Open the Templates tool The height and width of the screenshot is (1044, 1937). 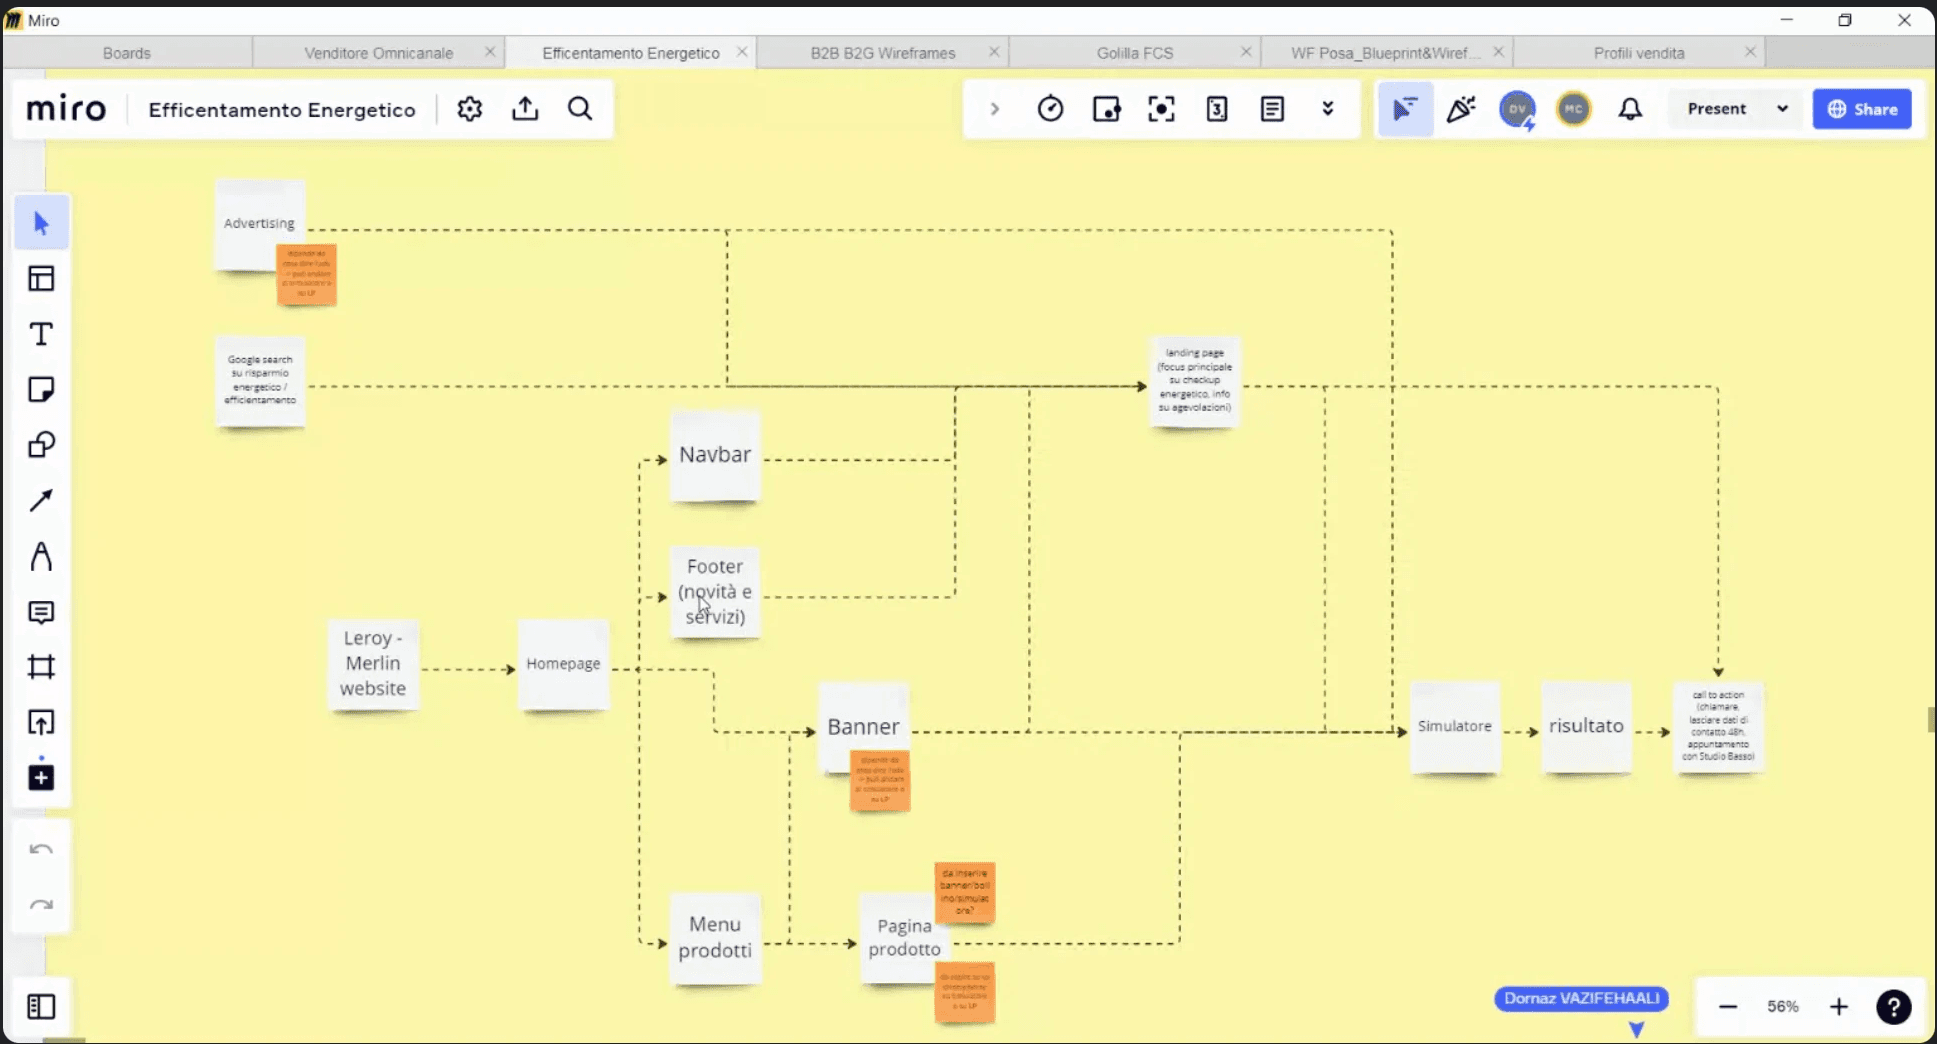41,278
